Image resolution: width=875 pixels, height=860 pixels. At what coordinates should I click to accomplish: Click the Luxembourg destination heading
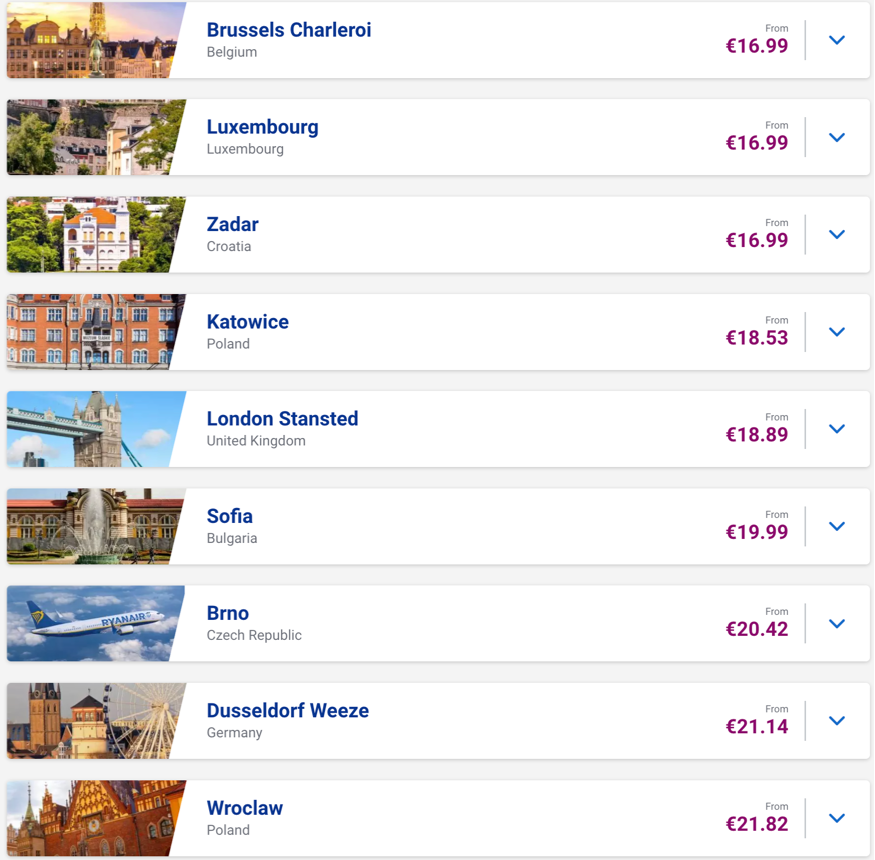point(263,127)
